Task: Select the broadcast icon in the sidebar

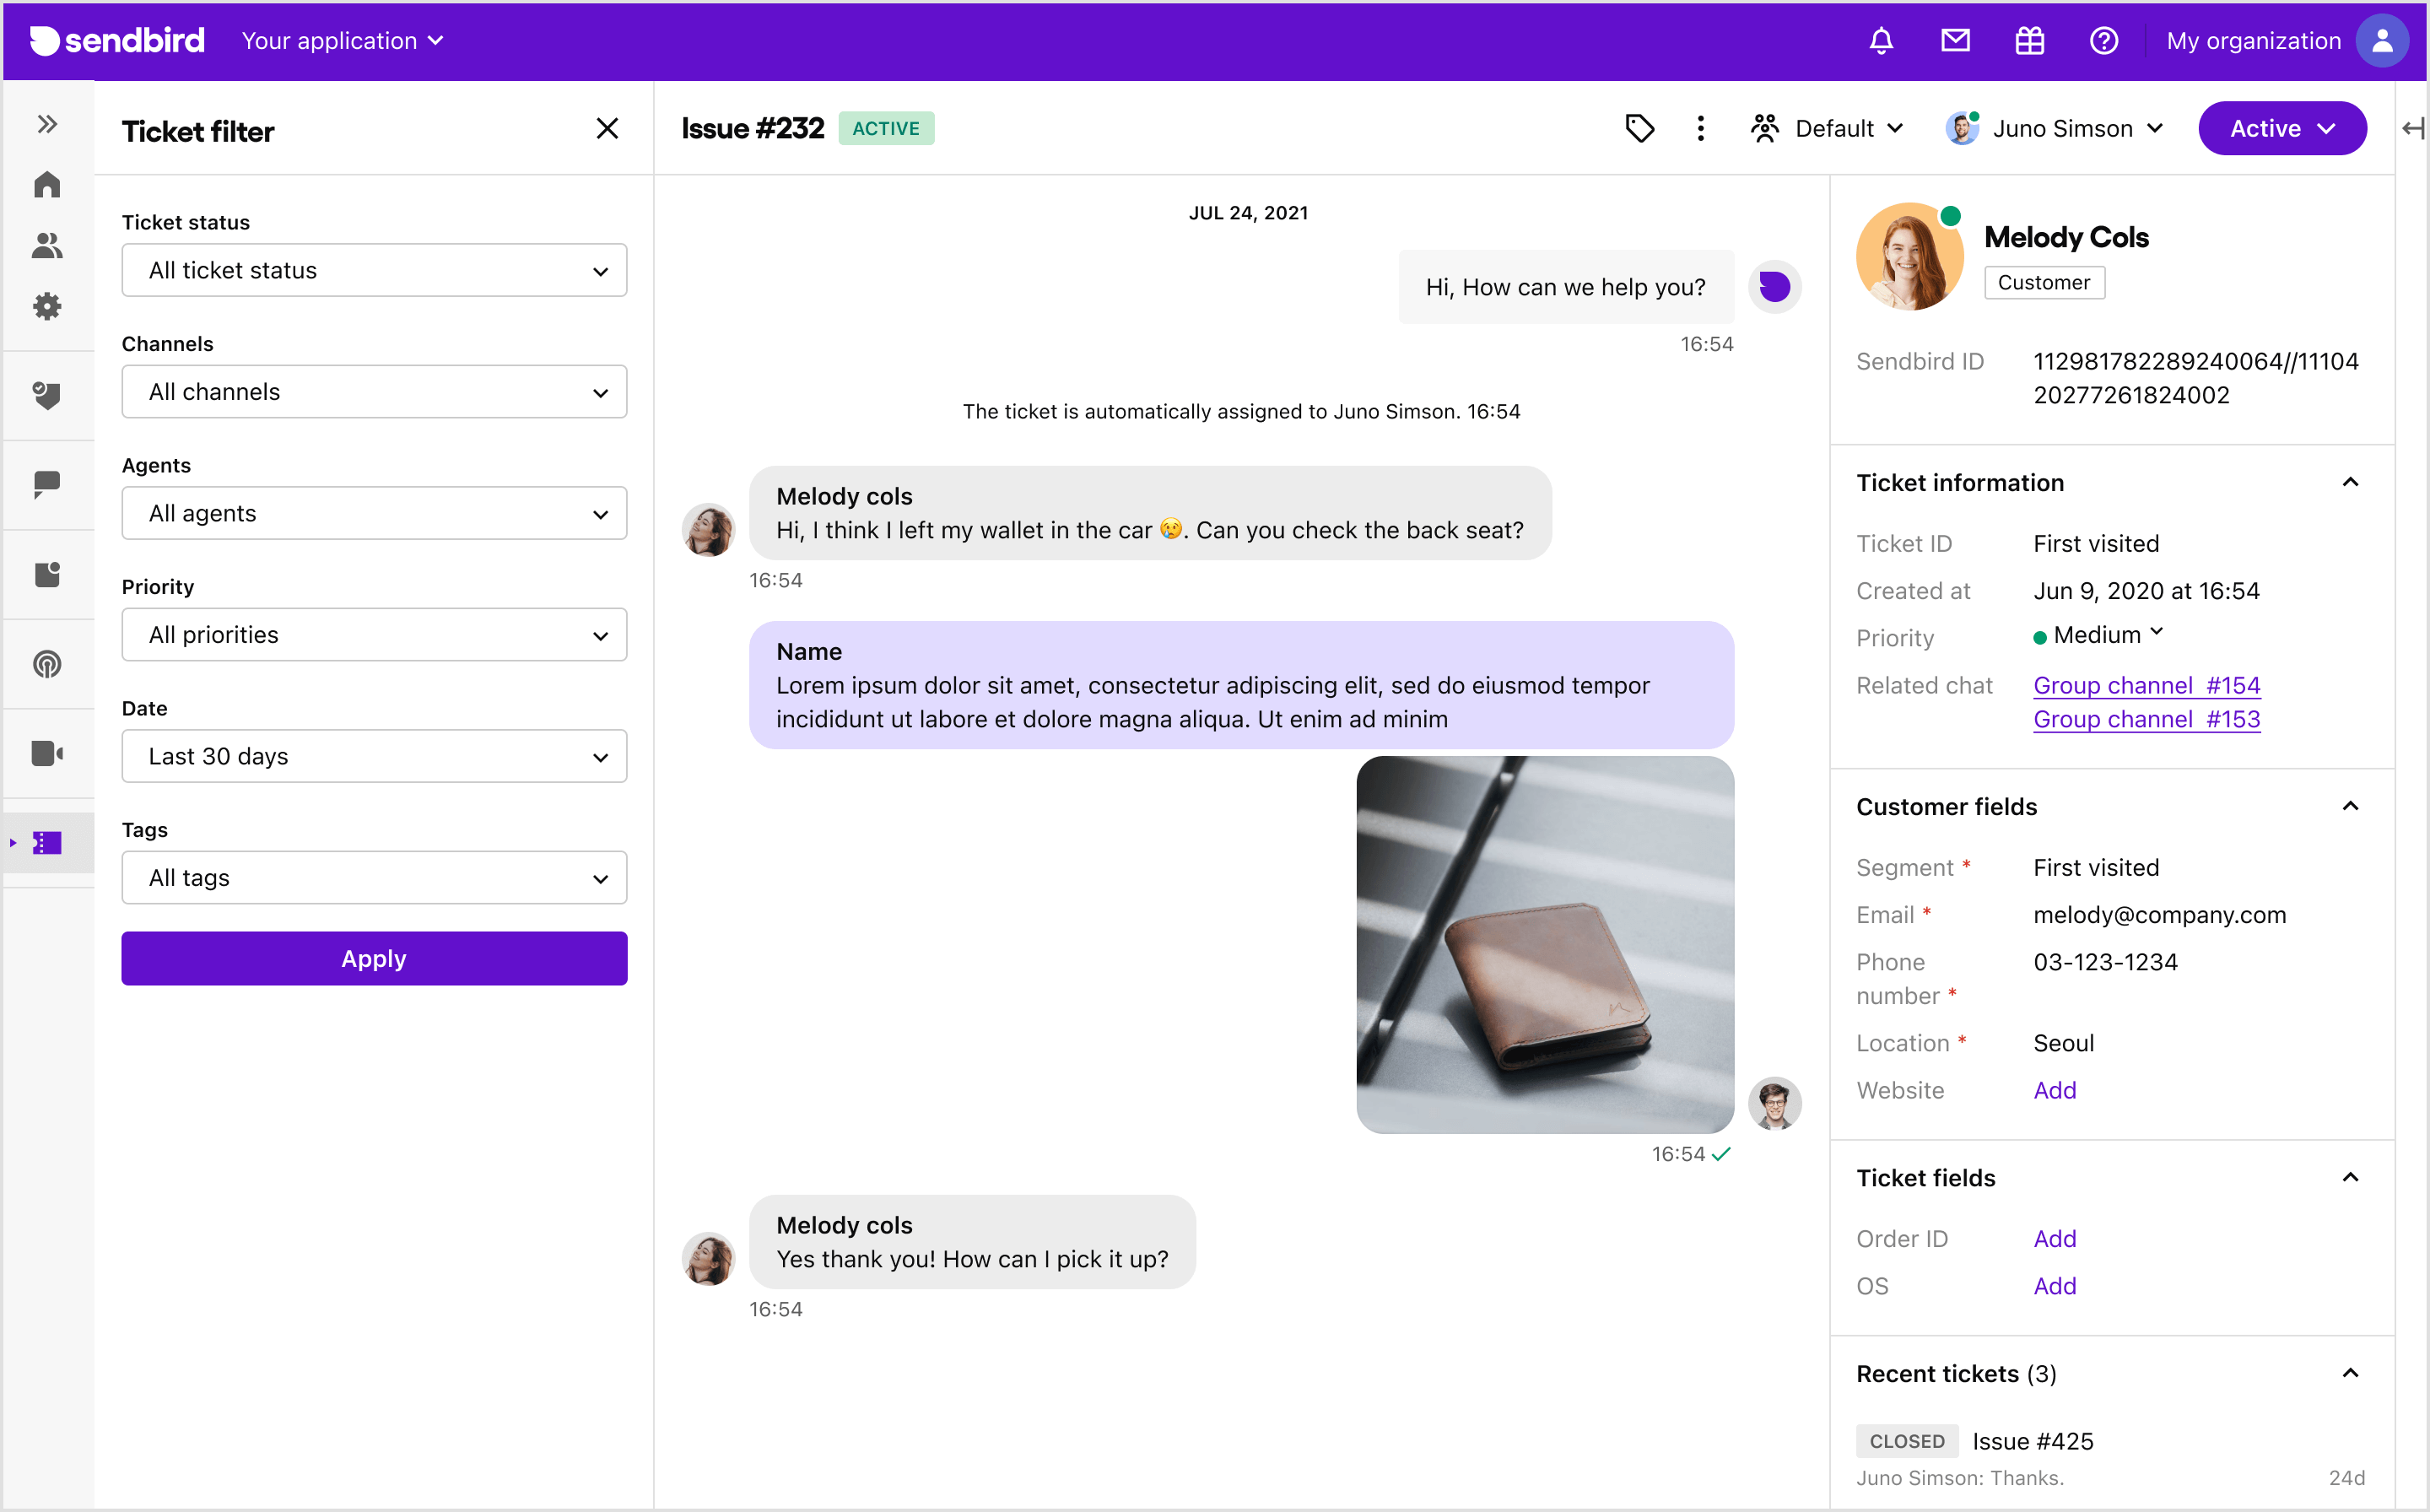Action: [x=47, y=664]
